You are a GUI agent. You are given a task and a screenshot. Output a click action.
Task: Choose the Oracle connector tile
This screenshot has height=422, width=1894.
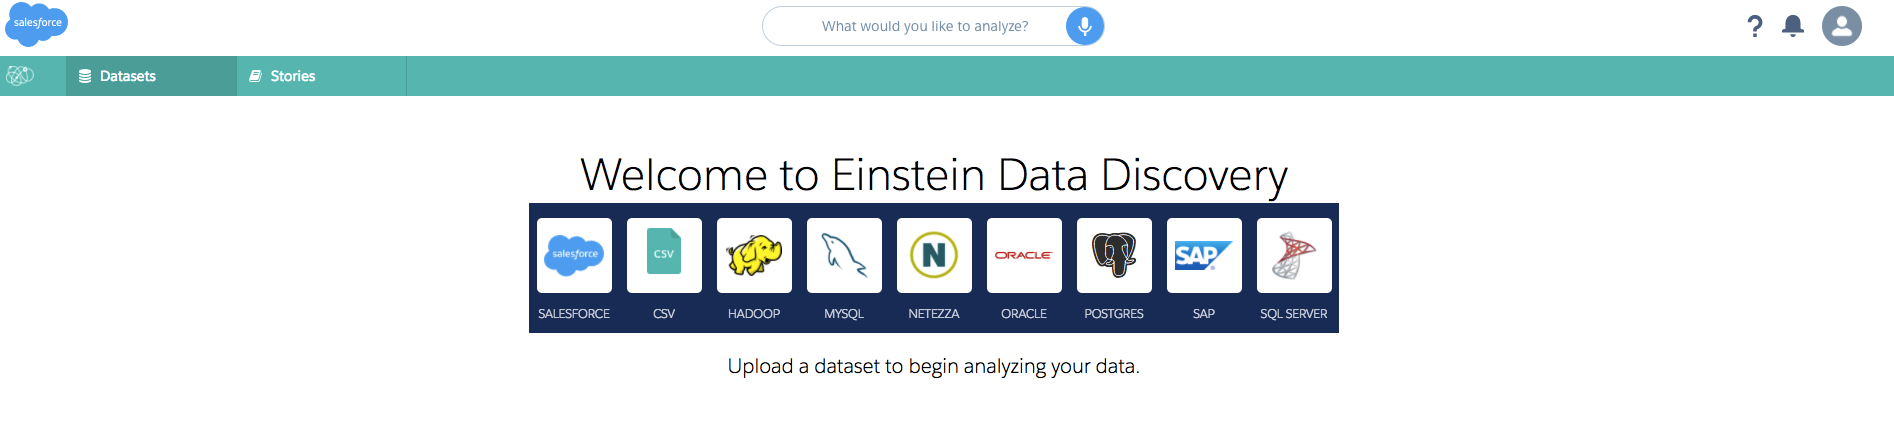[1024, 255]
